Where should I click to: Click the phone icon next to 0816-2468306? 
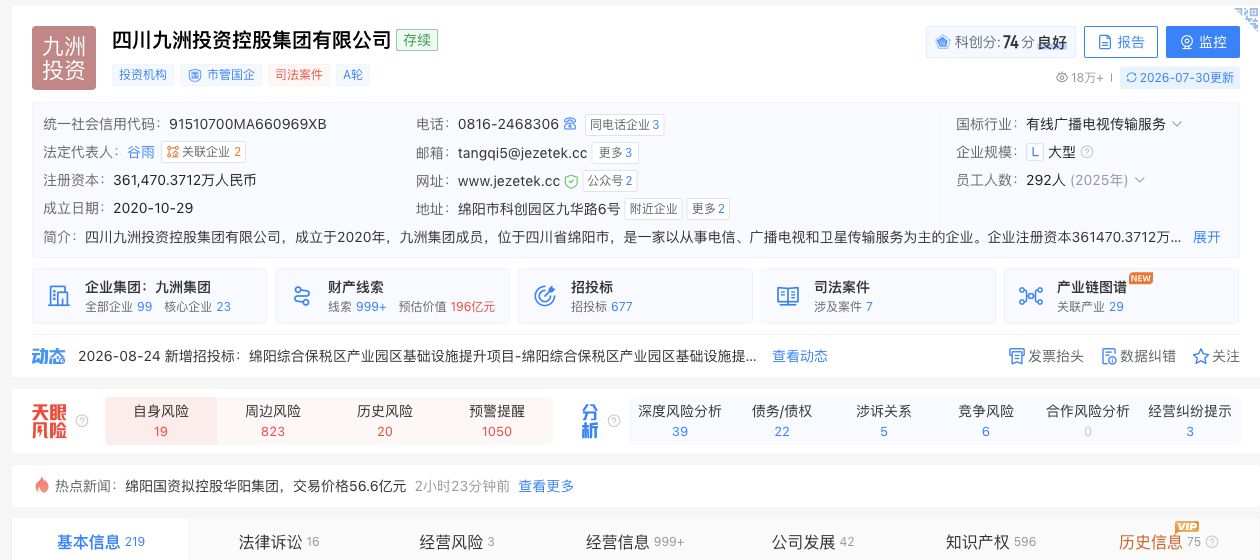(570, 125)
